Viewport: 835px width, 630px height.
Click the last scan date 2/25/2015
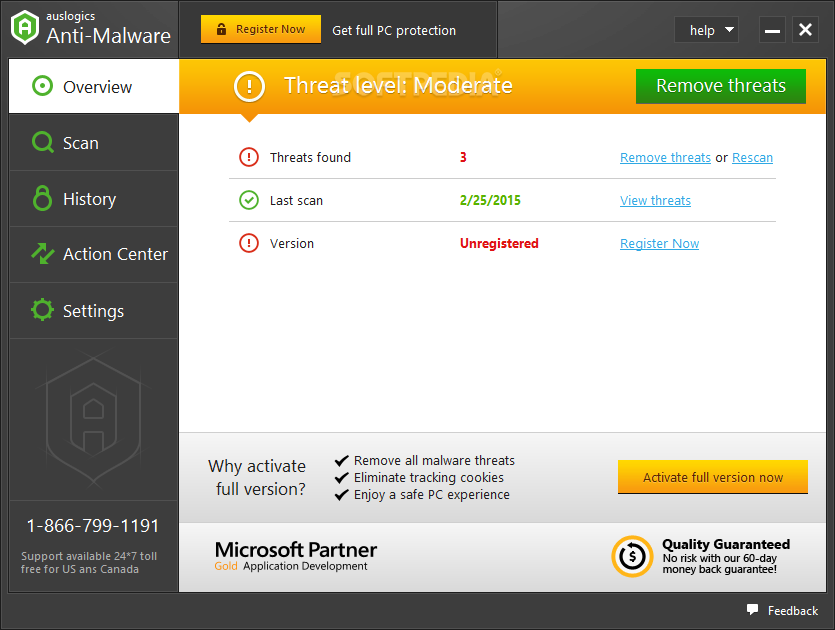click(490, 200)
